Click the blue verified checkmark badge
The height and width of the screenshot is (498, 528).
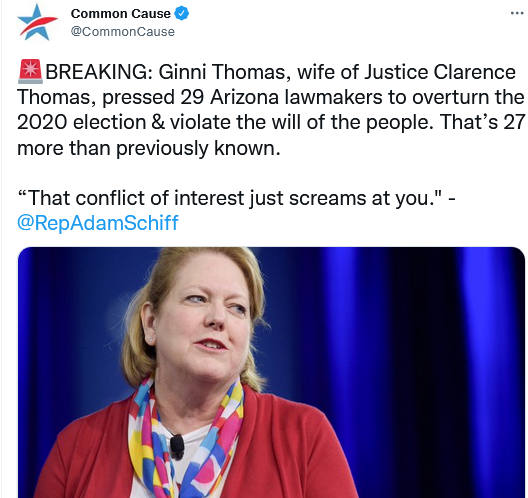pos(182,13)
